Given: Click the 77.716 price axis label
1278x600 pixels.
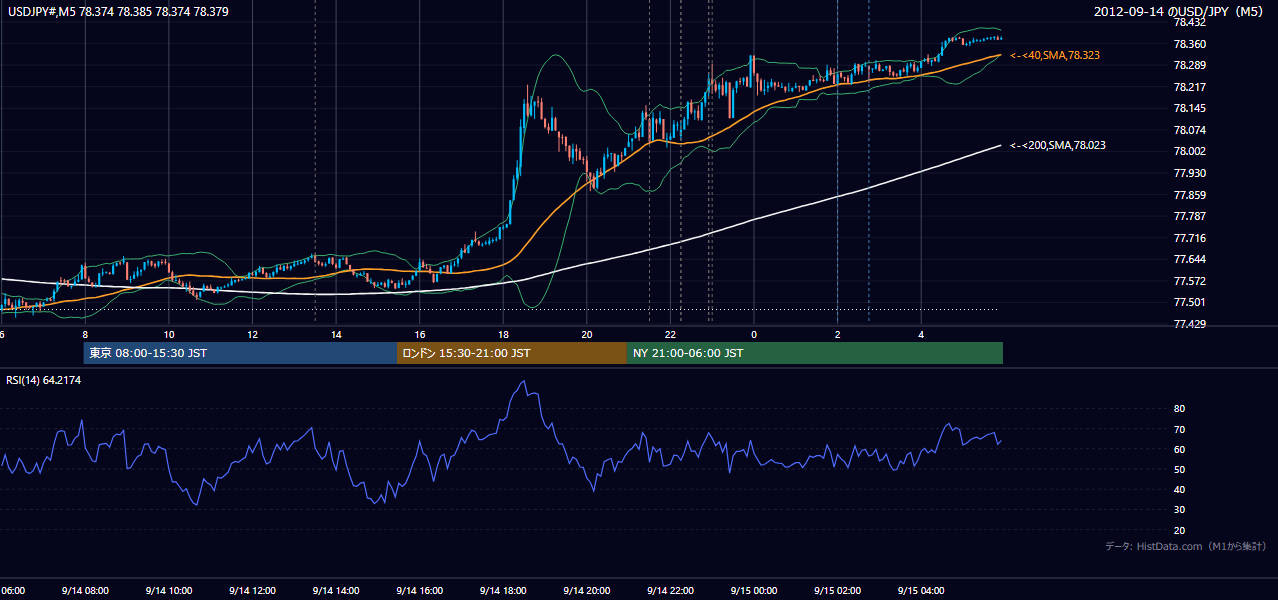Looking at the screenshot, I should click(1189, 238).
